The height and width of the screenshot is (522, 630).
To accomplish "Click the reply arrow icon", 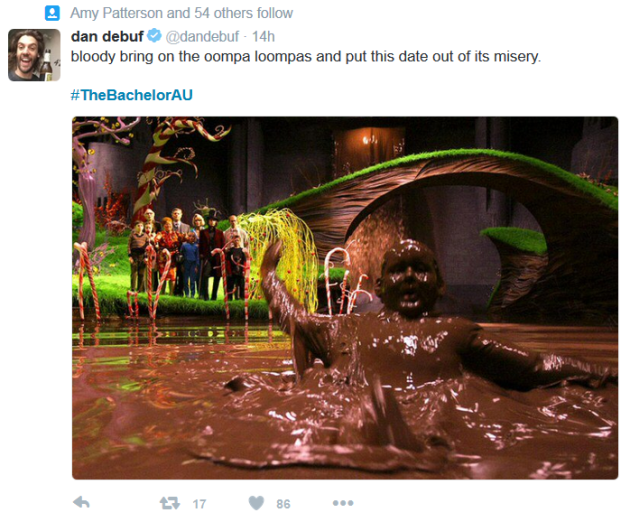I will pyautogui.click(x=82, y=502).
